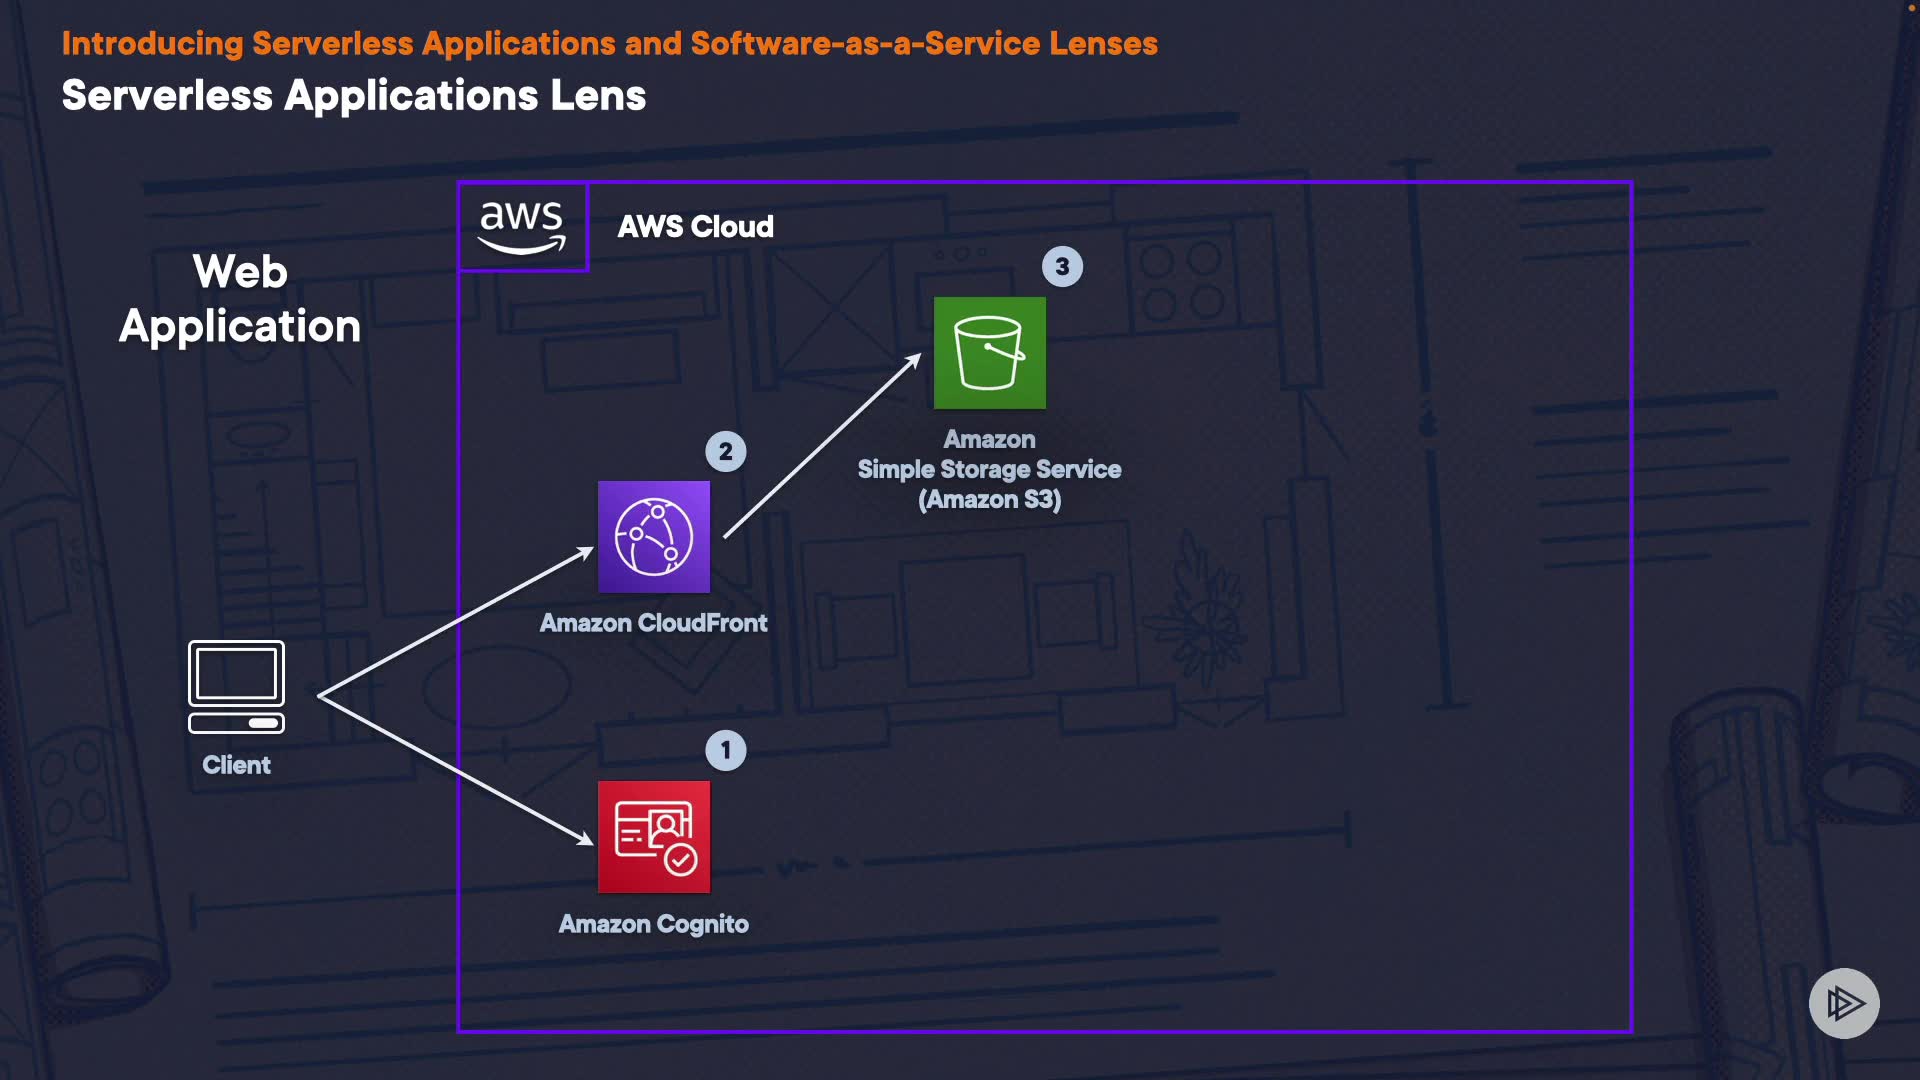Click the step 1 number badge
This screenshot has height=1080, width=1920.
[726, 750]
